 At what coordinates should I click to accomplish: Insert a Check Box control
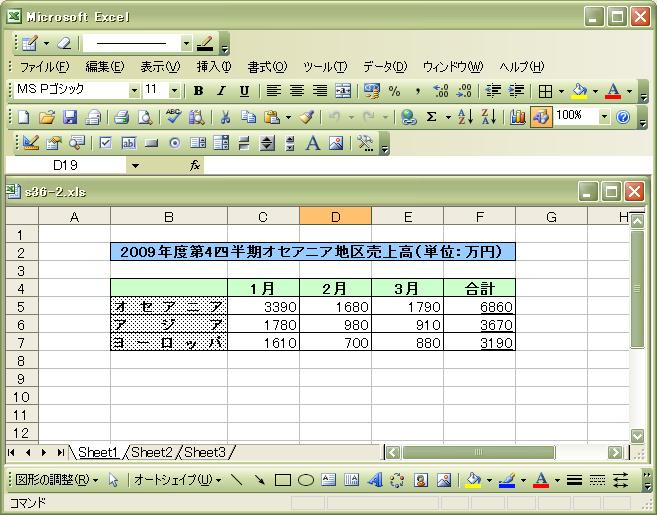[x=106, y=143]
